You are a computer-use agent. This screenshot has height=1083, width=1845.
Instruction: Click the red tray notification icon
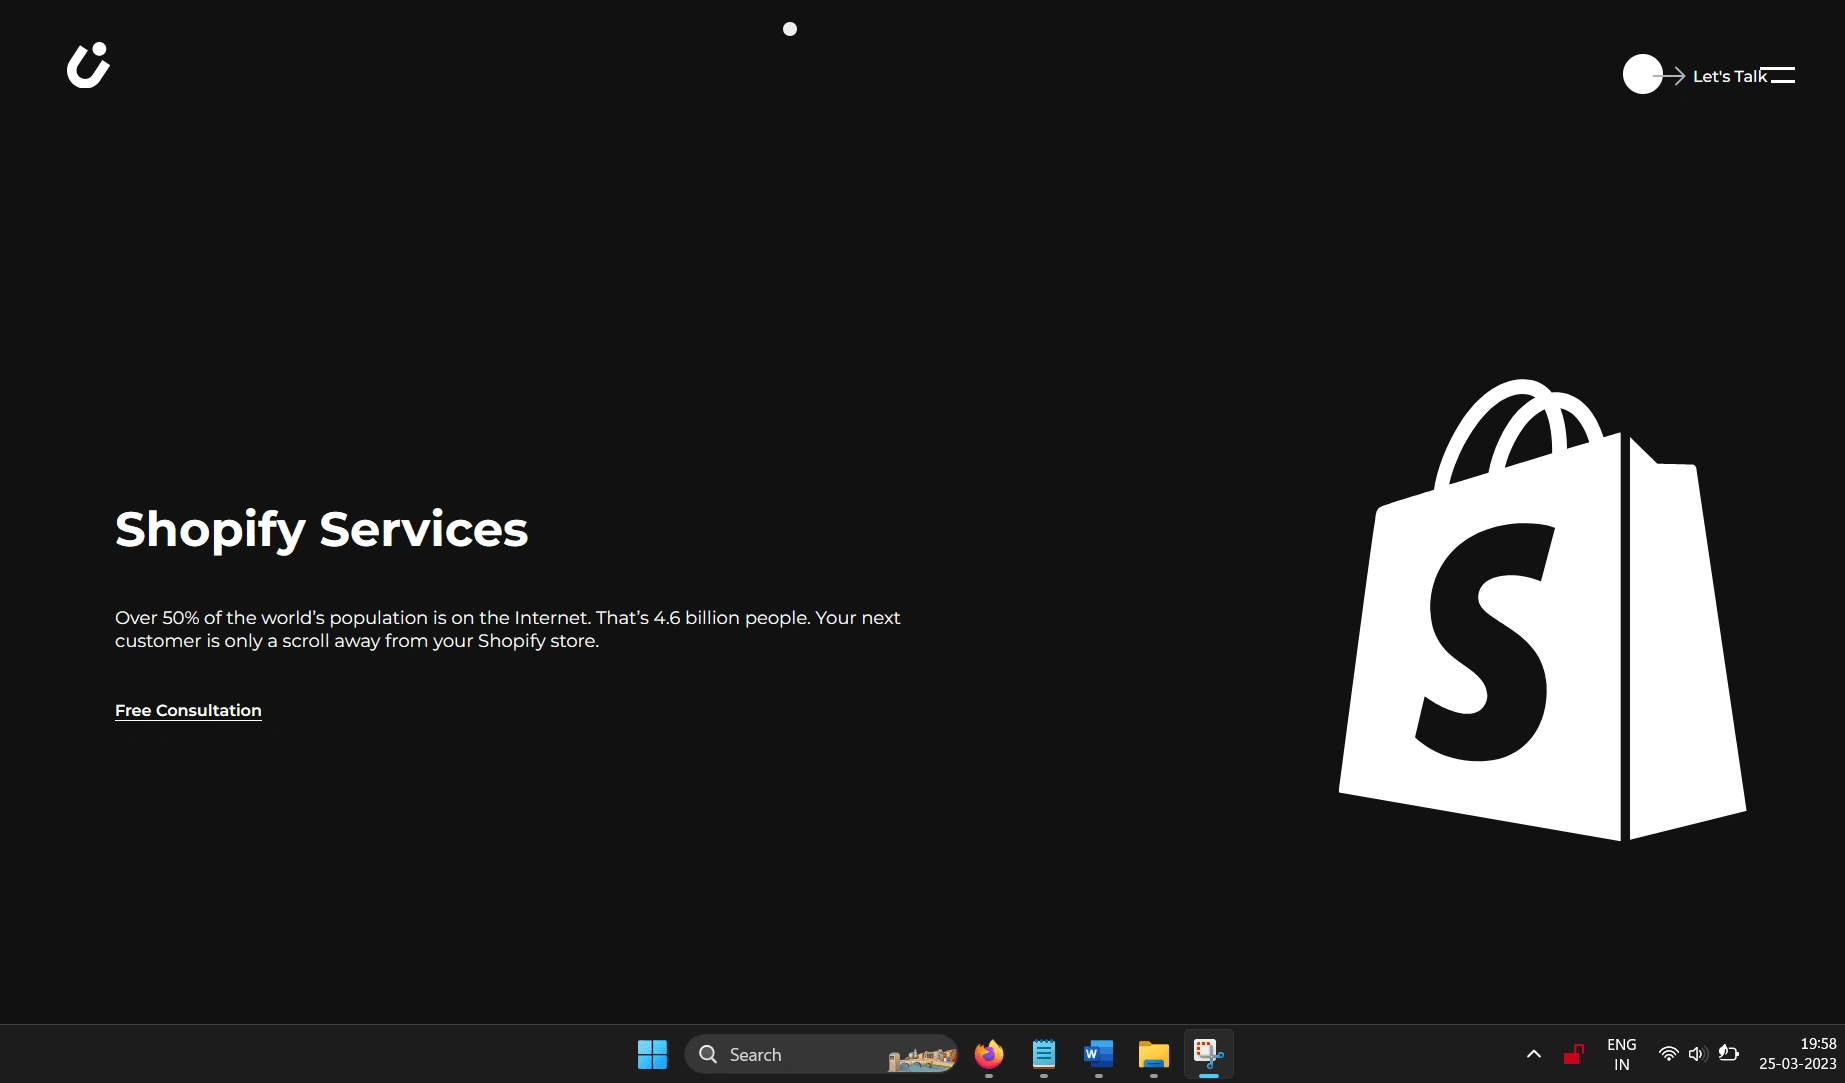click(1573, 1054)
